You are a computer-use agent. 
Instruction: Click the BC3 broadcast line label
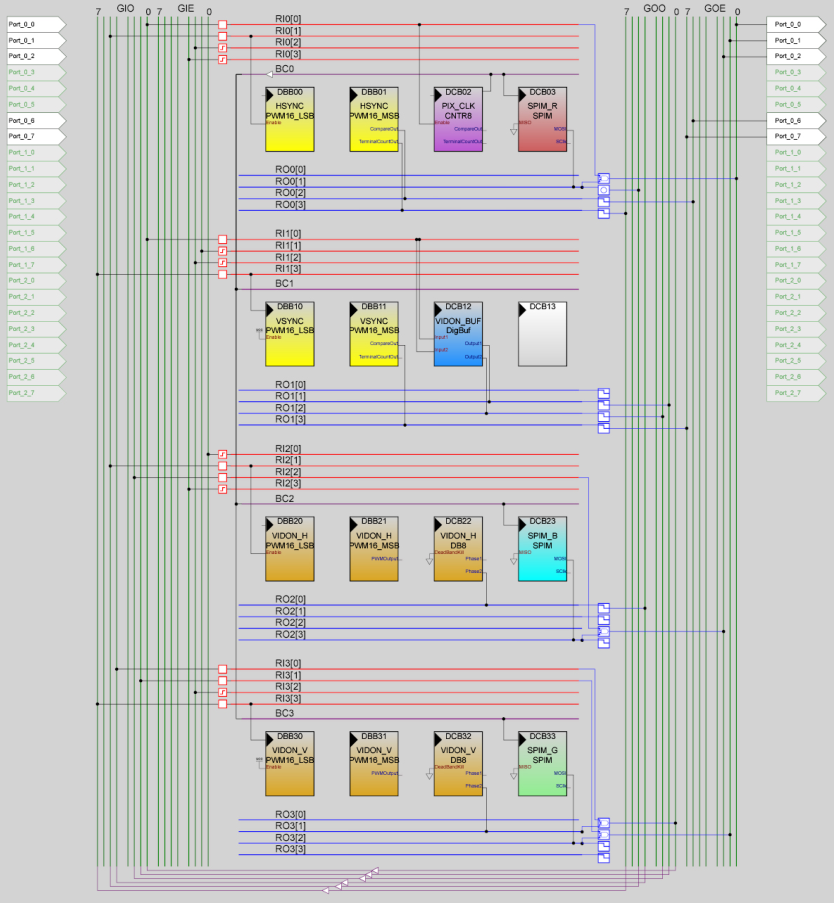(284, 713)
